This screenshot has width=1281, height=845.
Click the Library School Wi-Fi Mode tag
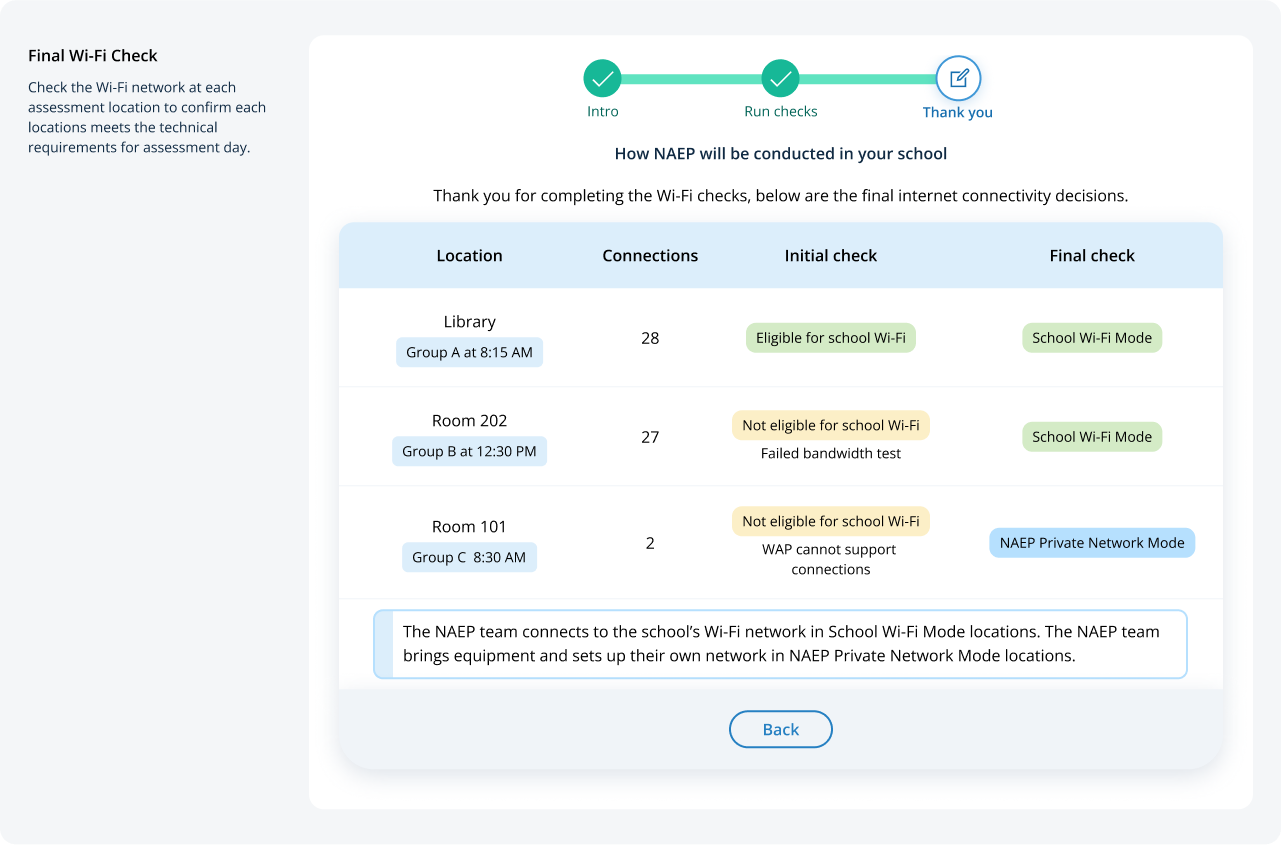pos(1091,338)
